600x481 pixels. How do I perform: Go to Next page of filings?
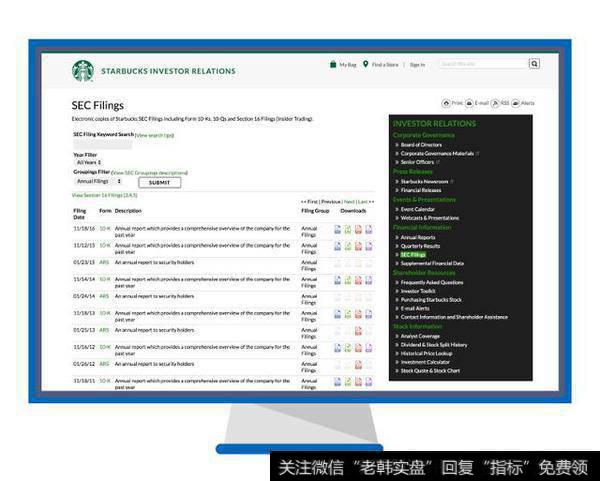pyautogui.click(x=349, y=202)
